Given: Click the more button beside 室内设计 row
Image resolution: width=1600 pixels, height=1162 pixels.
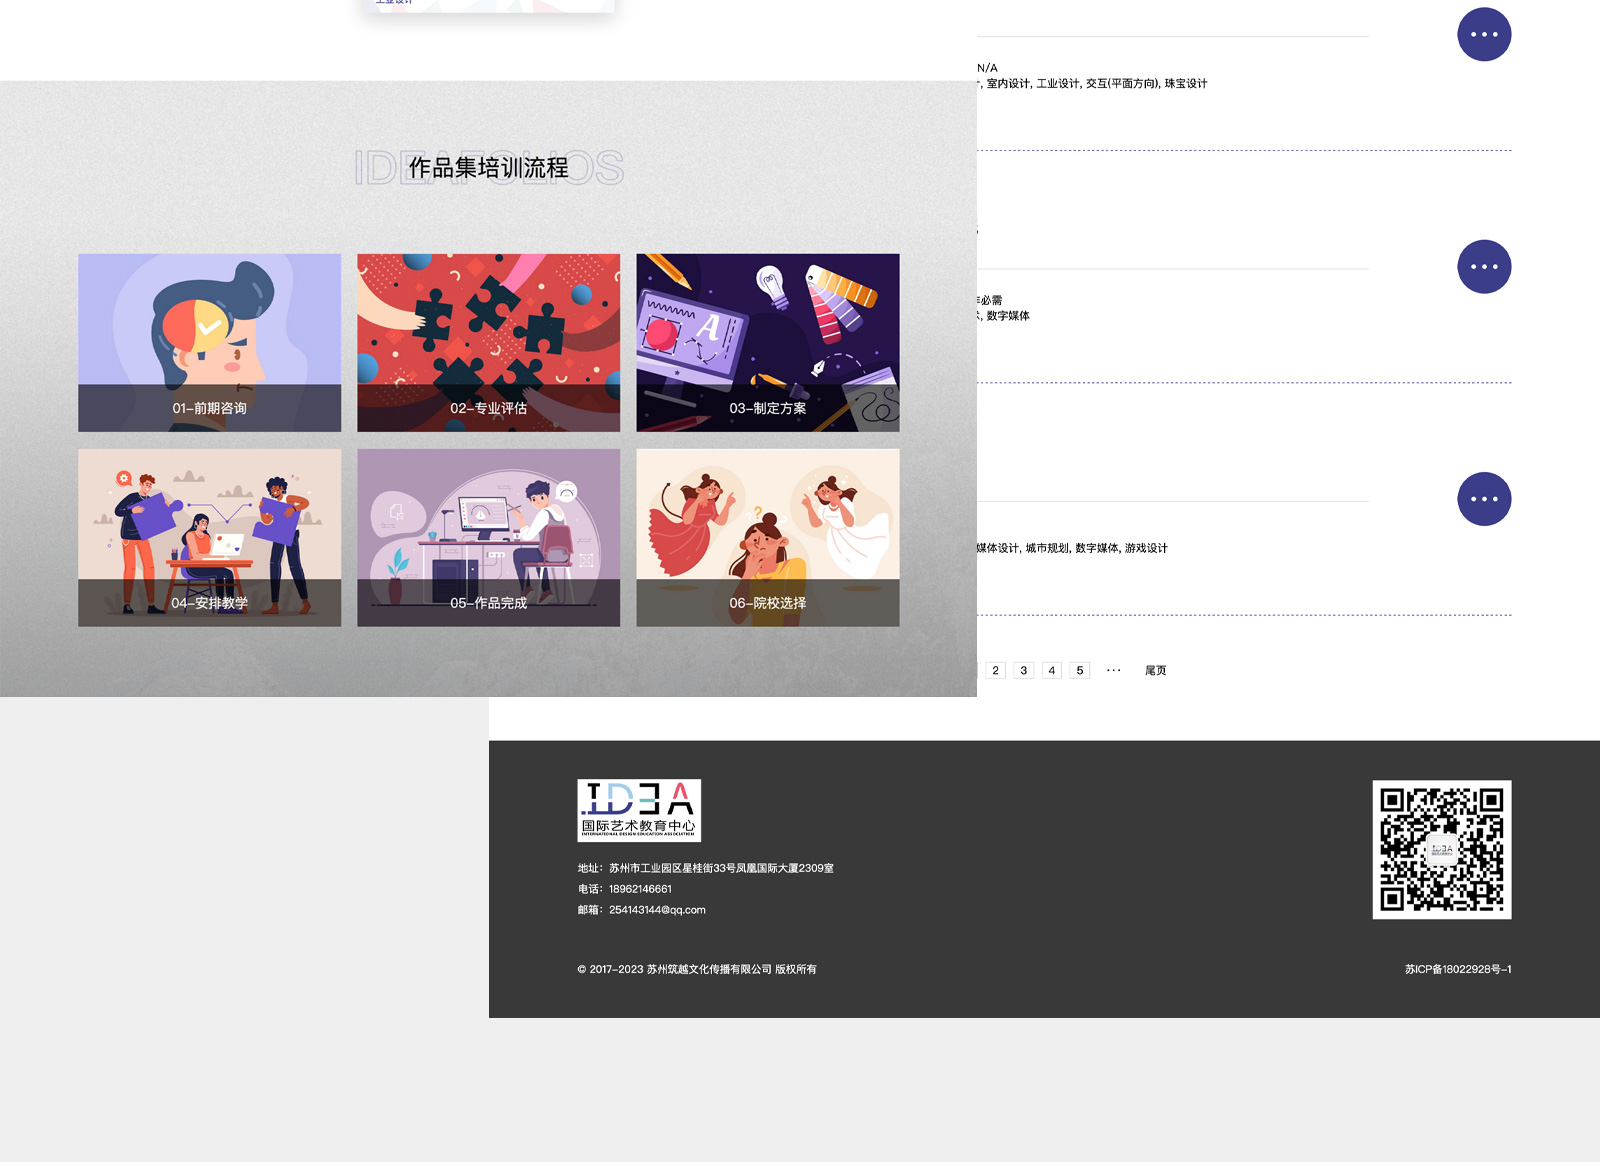Looking at the screenshot, I should click(1484, 34).
